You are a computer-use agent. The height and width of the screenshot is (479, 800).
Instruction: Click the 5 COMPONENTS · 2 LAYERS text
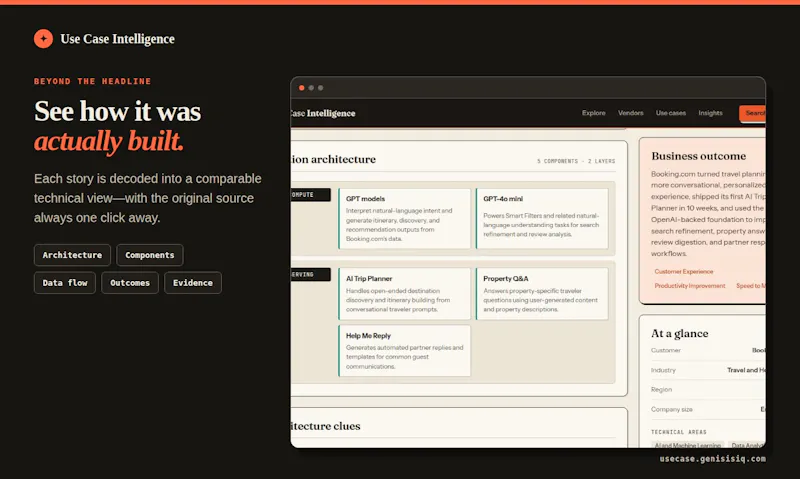pyautogui.click(x=576, y=161)
